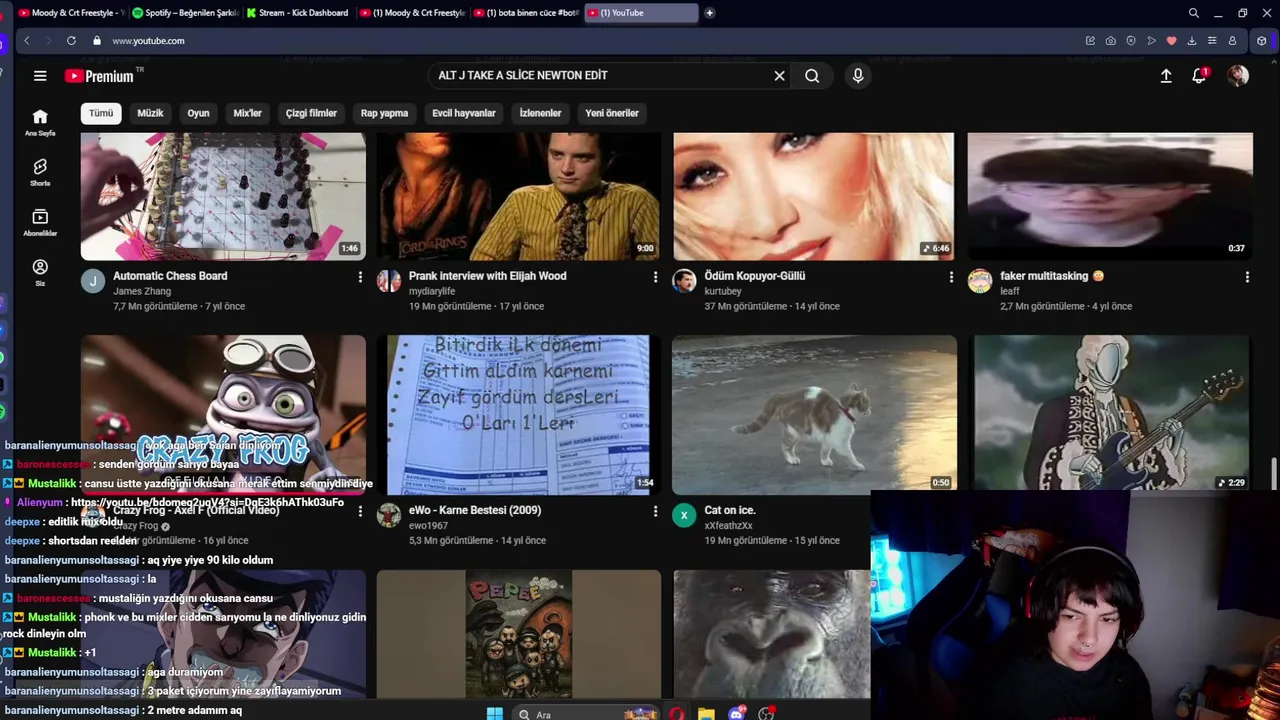Click the page vertical scrollbar thumb
The image size is (1280, 720).
point(1274,474)
